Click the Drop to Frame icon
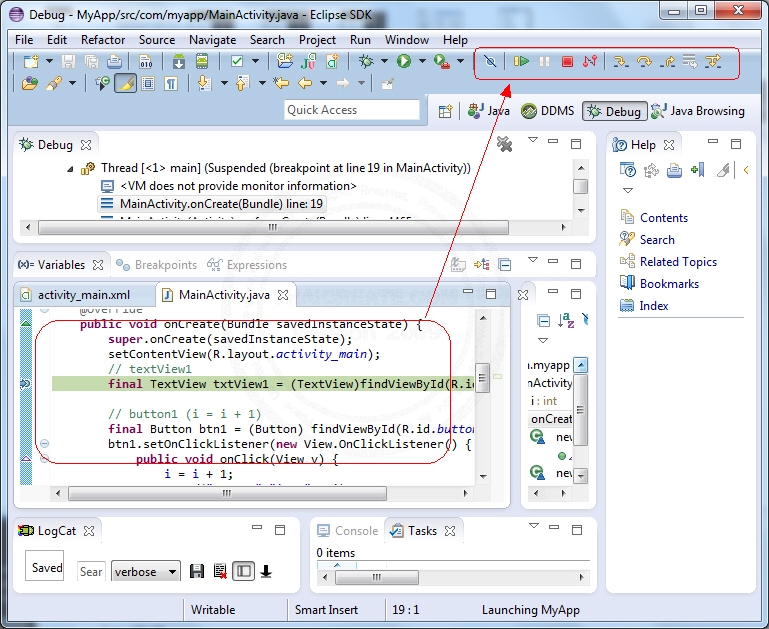769x629 pixels. [x=690, y=61]
